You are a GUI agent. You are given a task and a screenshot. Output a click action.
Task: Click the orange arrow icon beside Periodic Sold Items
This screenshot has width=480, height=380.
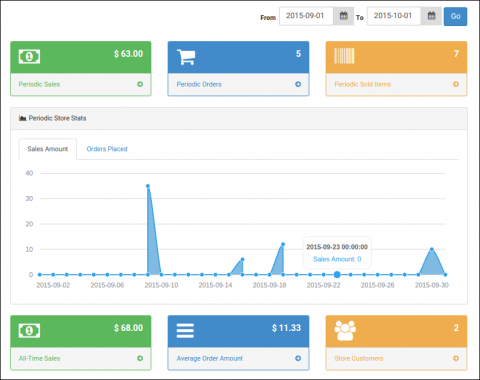click(x=456, y=84)
